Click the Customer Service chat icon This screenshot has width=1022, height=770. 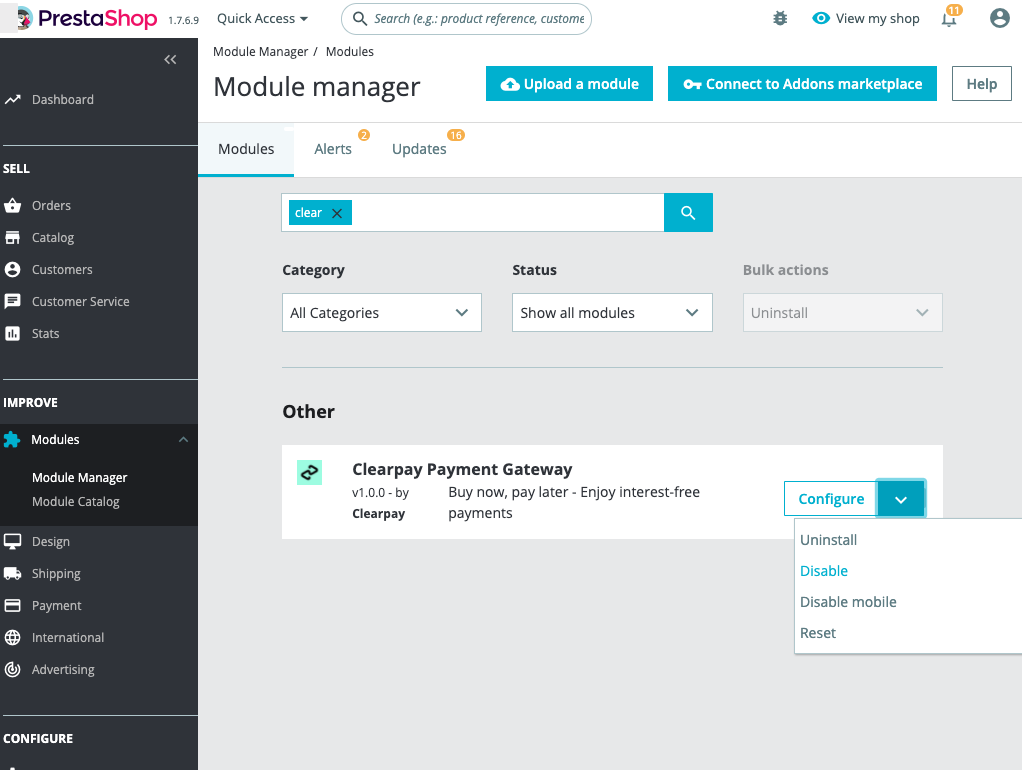coord(12,301)
